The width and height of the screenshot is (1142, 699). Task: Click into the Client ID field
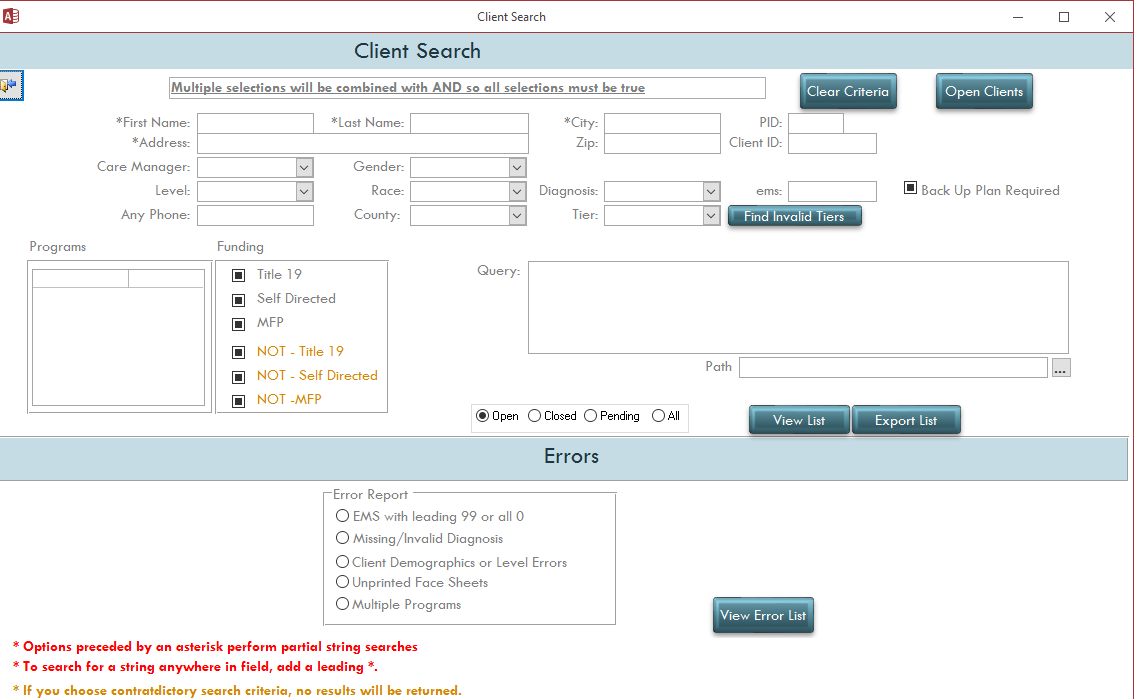point(832,143)
